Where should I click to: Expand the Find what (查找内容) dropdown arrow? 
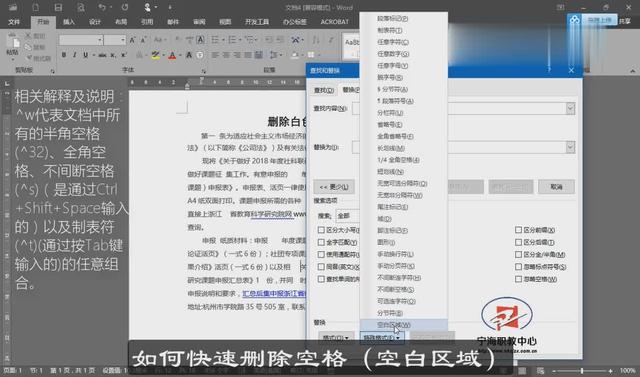(x=570, y=108)
